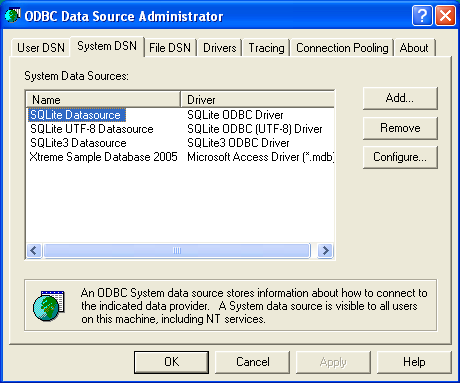Select Xtreme Sample Database 2005 entry
The width and height of the screenshot is (460, 383).
click(x=103, y=157)
